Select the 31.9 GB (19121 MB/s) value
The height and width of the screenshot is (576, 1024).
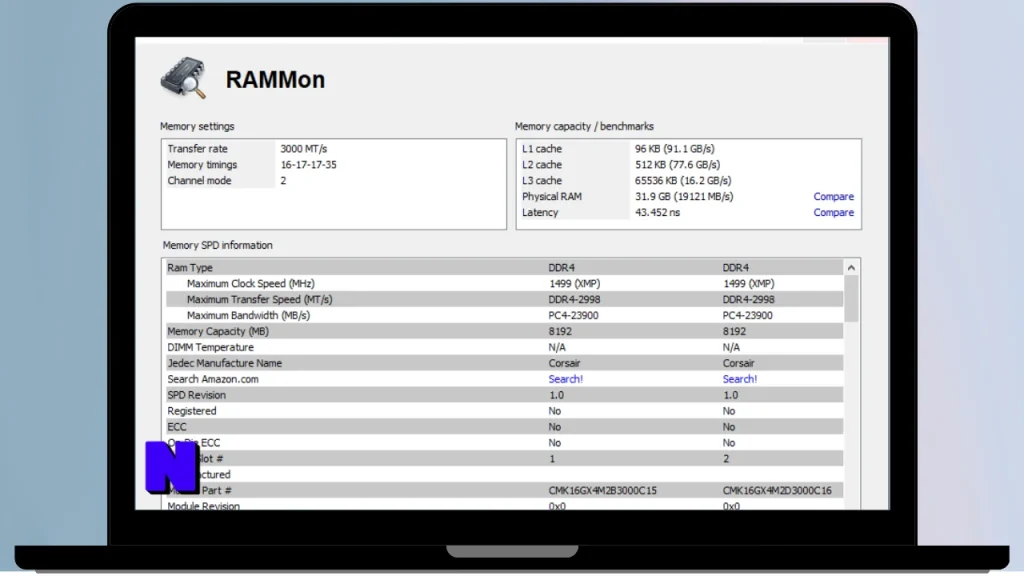[x=684, y=197]
